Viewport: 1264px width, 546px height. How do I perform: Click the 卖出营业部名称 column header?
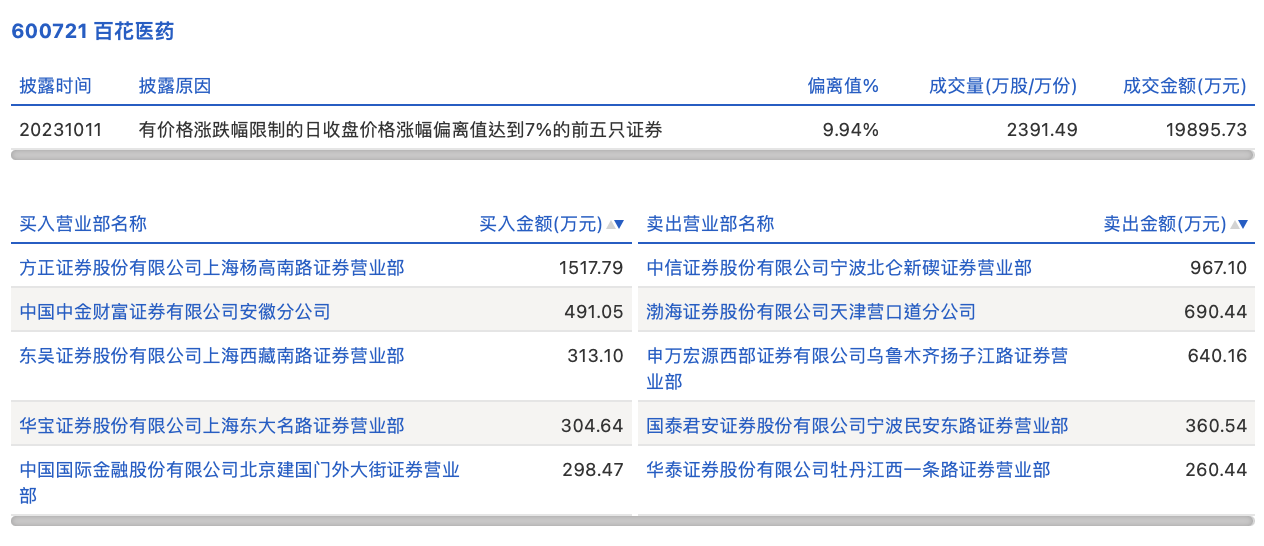coord(710,224)
